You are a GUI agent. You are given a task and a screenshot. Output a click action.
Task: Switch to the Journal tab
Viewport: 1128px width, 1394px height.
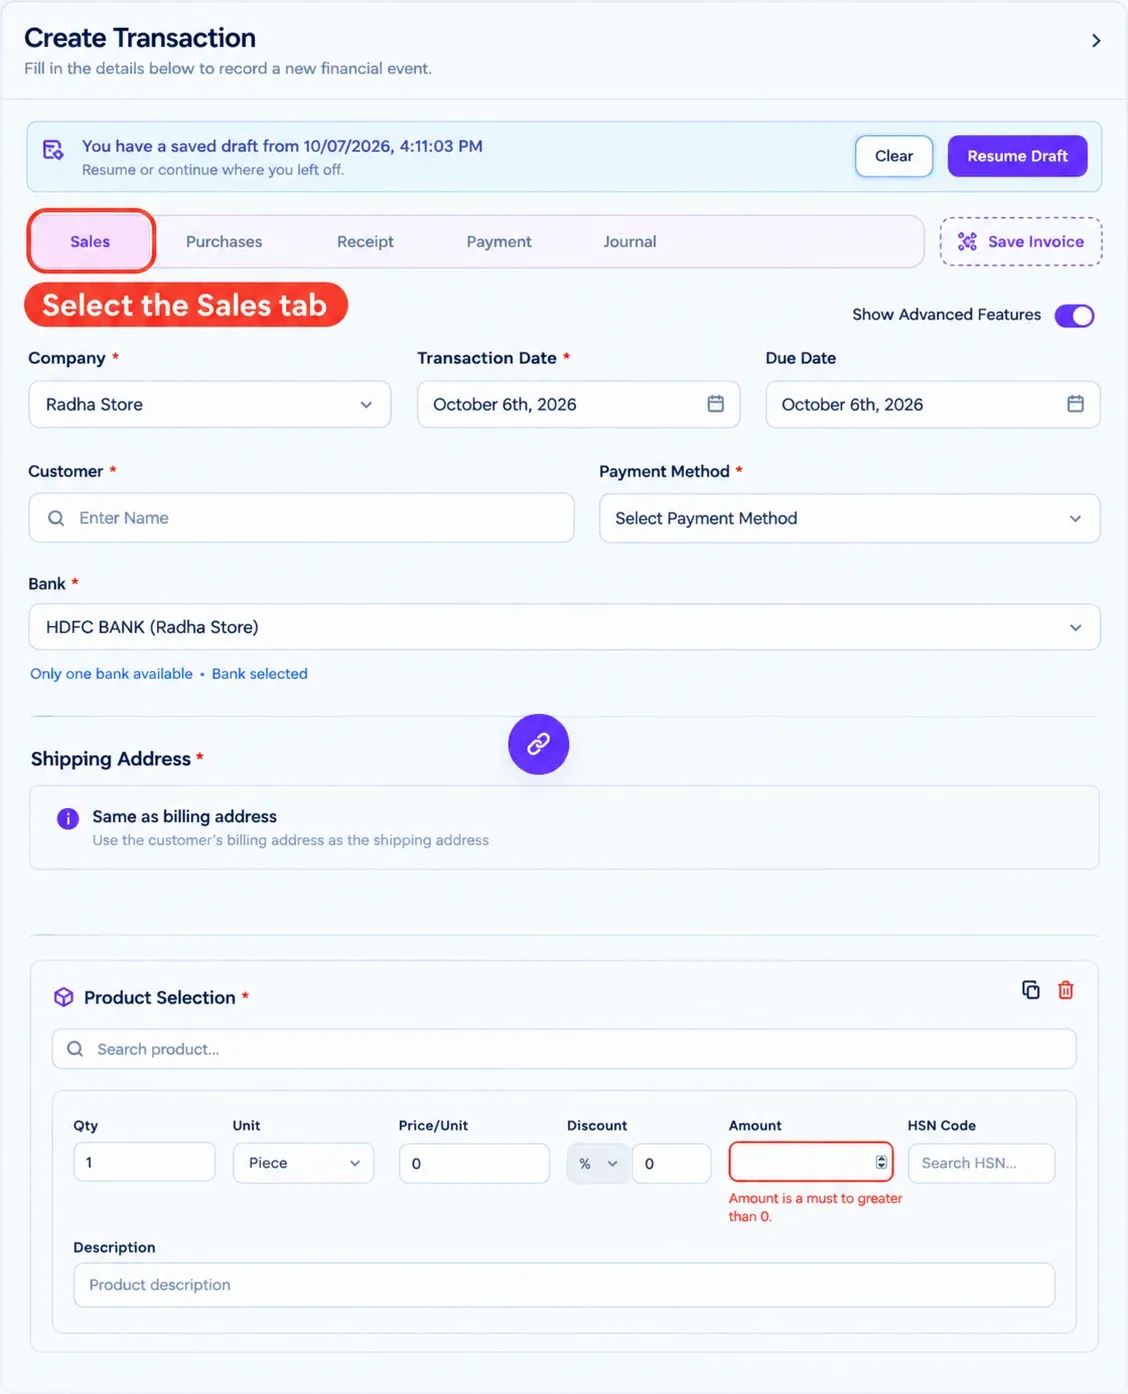pyautogui.click(x=630, y=241)
